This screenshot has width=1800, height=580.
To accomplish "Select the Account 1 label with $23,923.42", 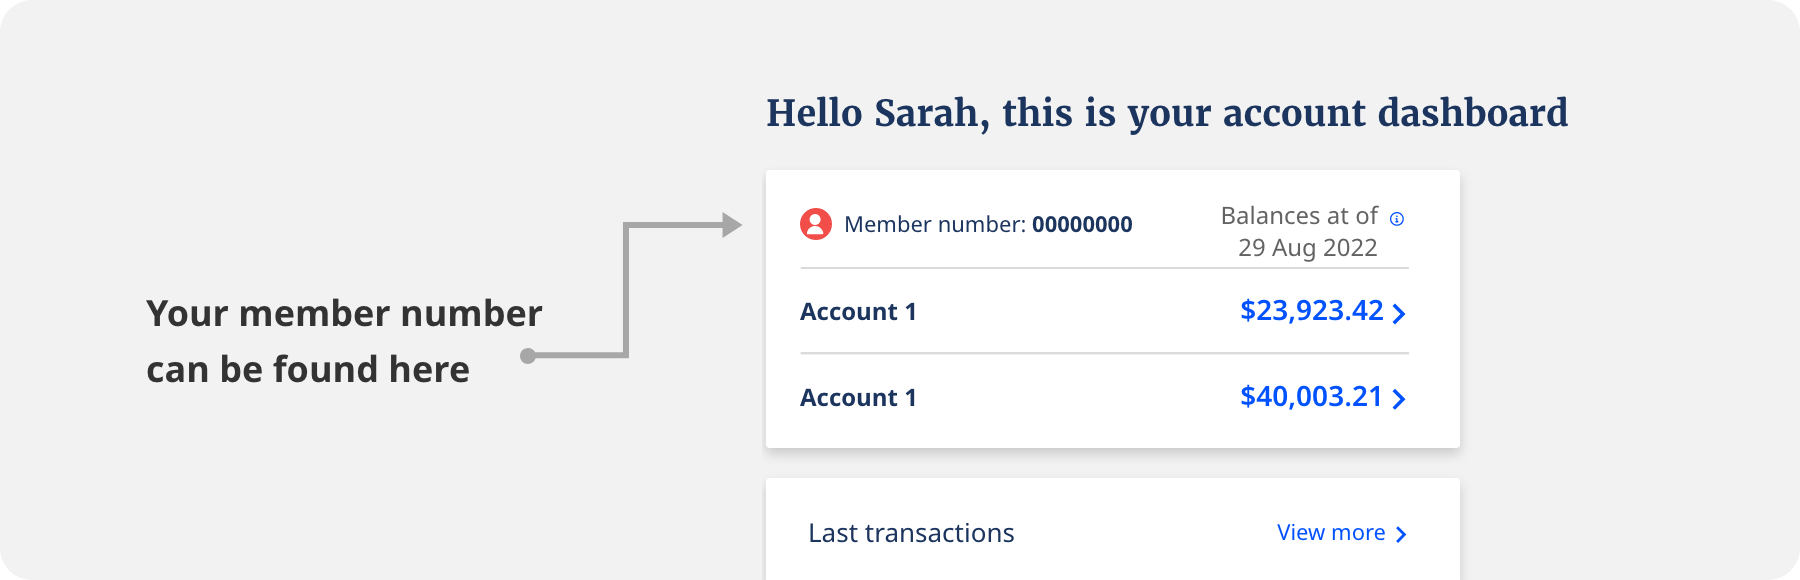I will (x=858, y=312).
